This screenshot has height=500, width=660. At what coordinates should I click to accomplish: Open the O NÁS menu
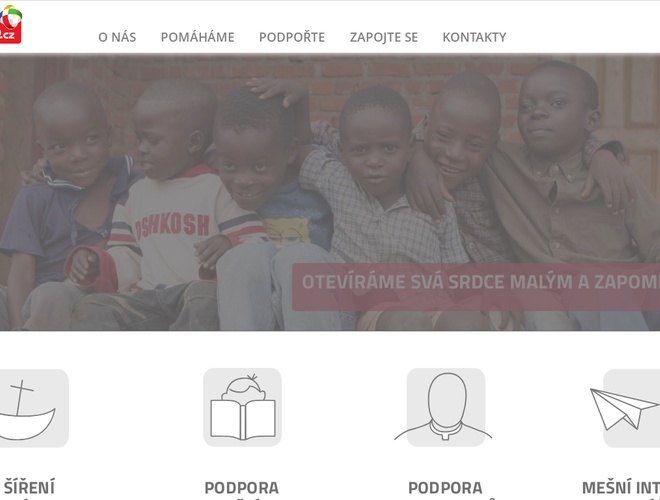117,37
